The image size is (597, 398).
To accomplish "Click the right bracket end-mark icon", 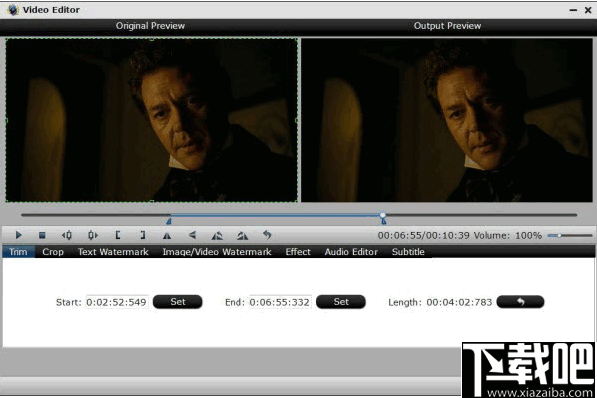I will (x=142, y=235).
